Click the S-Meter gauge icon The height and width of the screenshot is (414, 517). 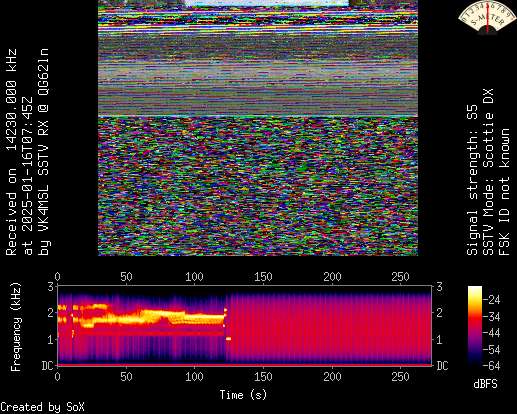(x=486, y=17)
